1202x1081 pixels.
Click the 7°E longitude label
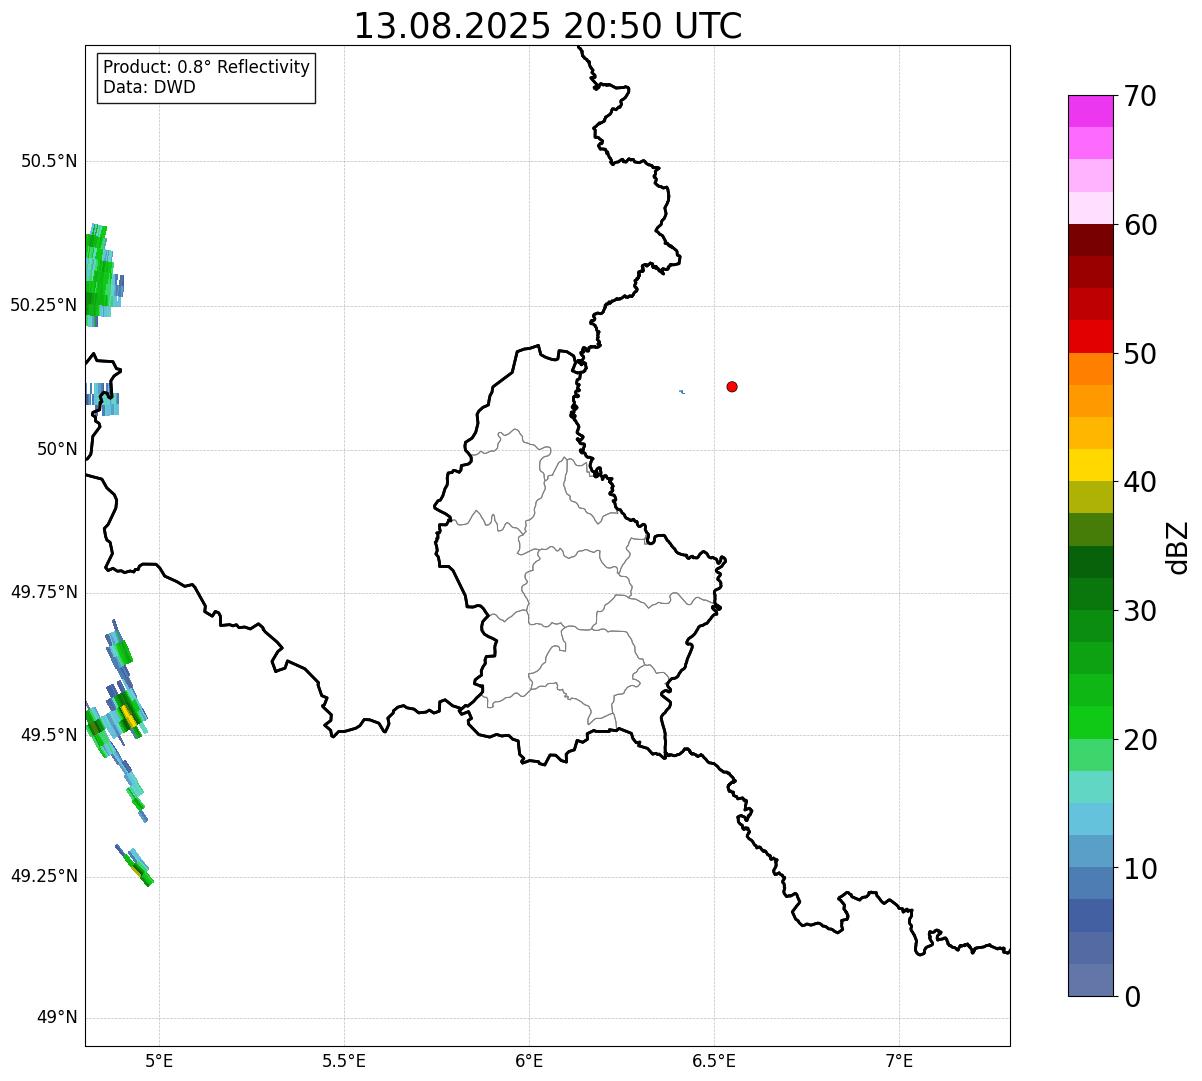click(899, 1061)
